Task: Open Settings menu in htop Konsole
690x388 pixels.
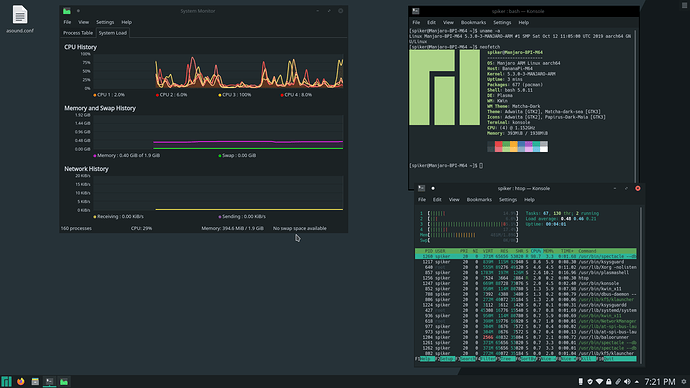Action: coord(508,200)
